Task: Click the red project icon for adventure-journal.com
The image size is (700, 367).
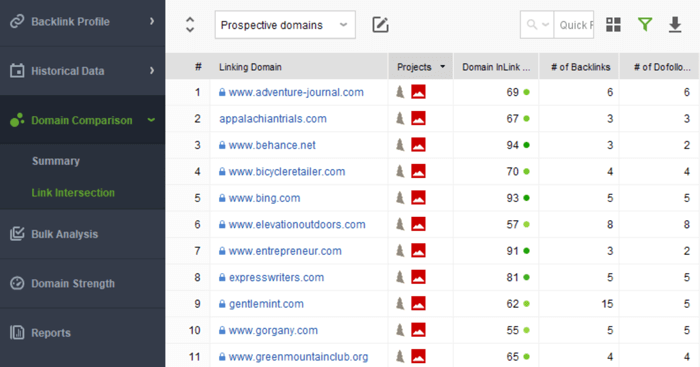Action: (x=418, y=92)
